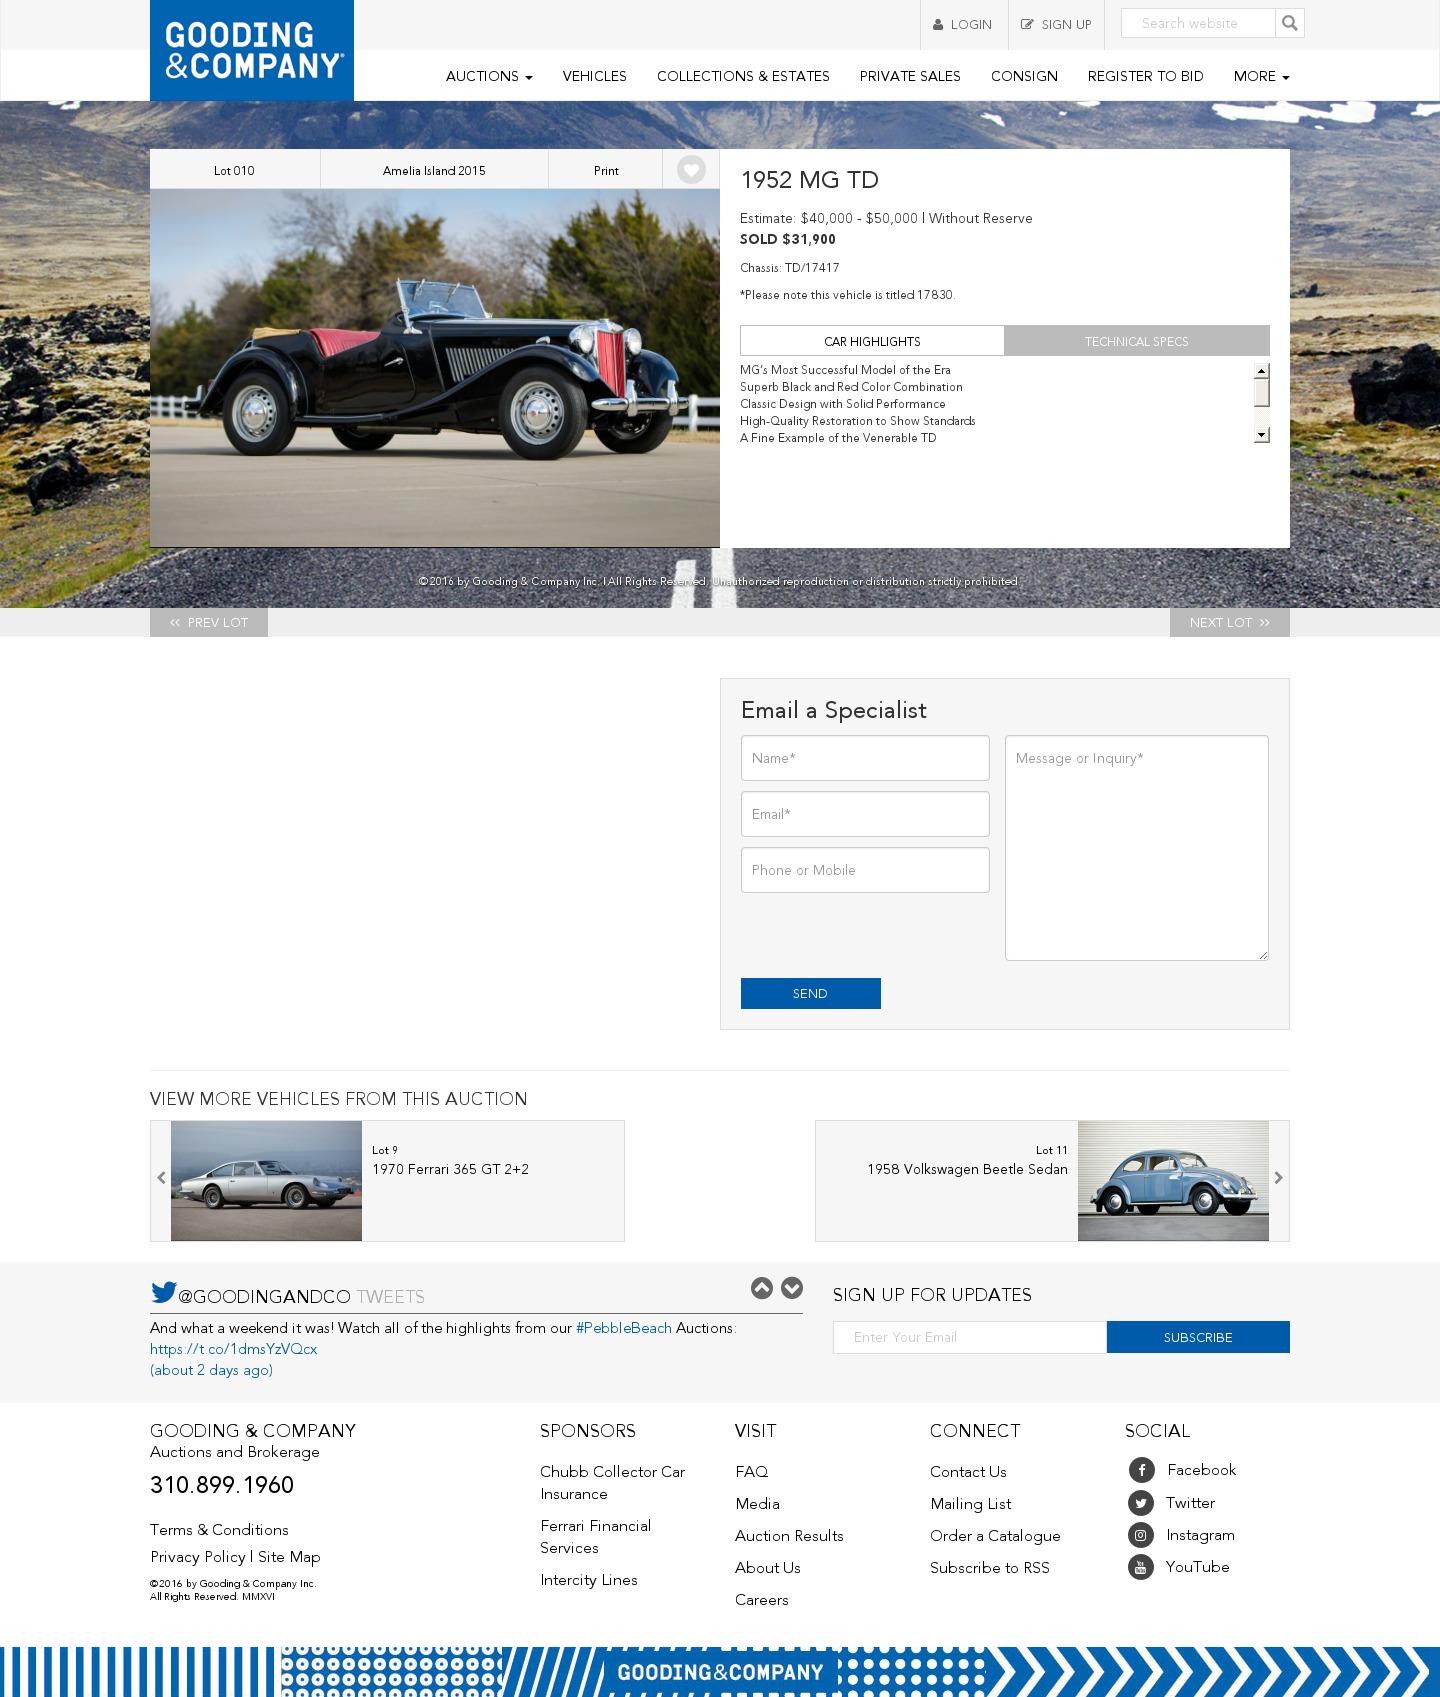This screenshot has height=1697, width=1440.
Task: Click the Name field in specialist form
Action: click(x=865, y=758)
